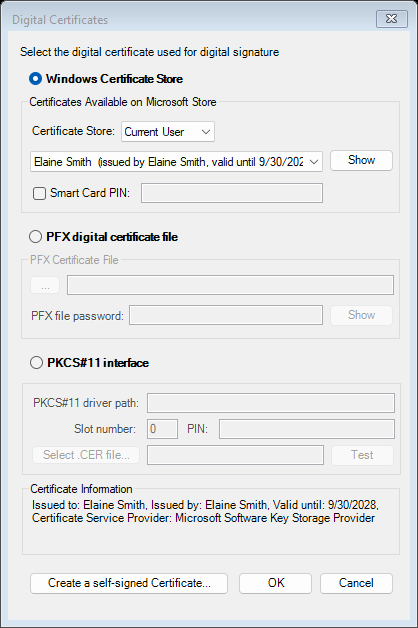Click the 'Slot number:' label
Image resolution: width=418 pixels, height=628 pixels.
click(x=105, y=429)
